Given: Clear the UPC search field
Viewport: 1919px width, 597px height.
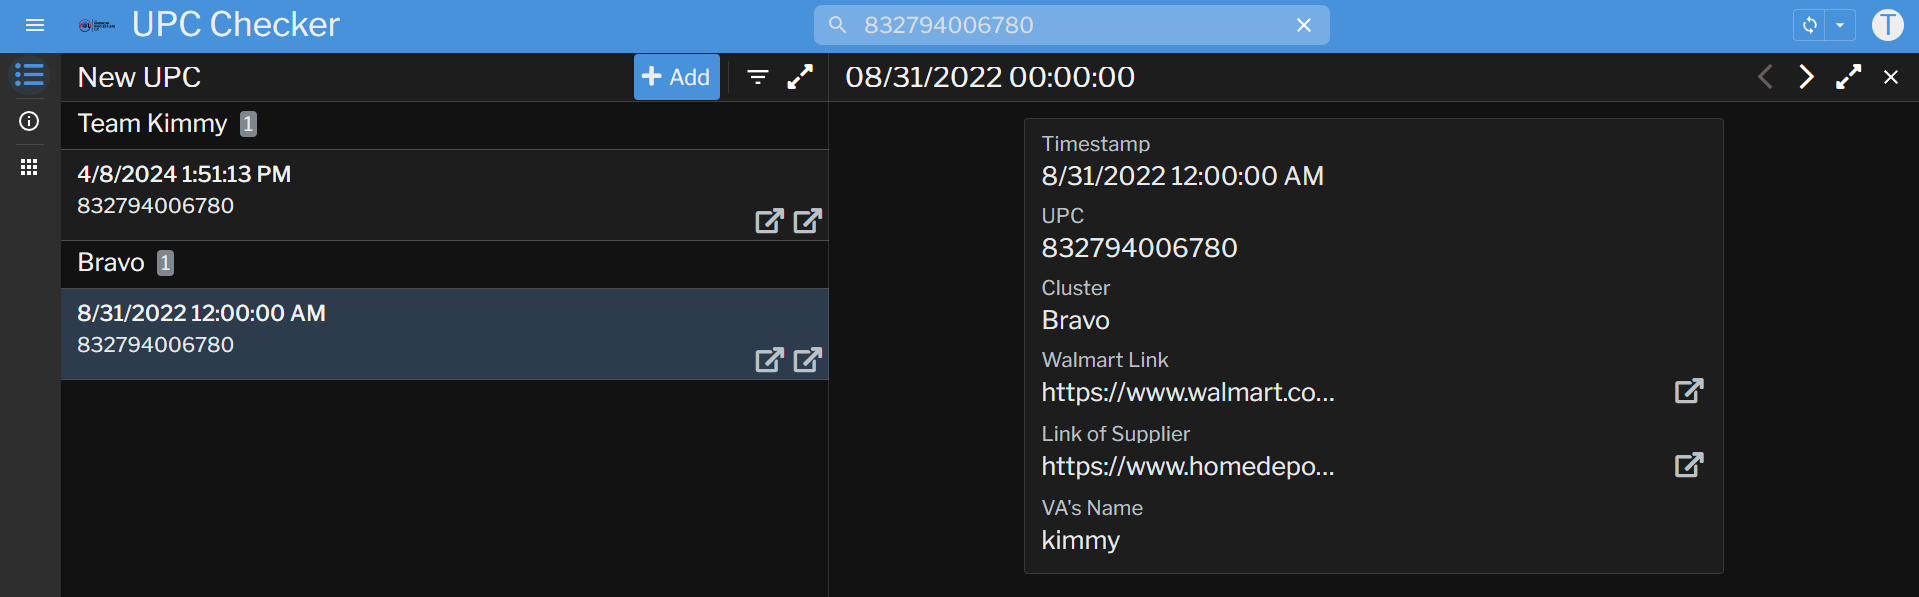Looking at the screenshot, I should pyautogui.click(x=1303, y=25).
